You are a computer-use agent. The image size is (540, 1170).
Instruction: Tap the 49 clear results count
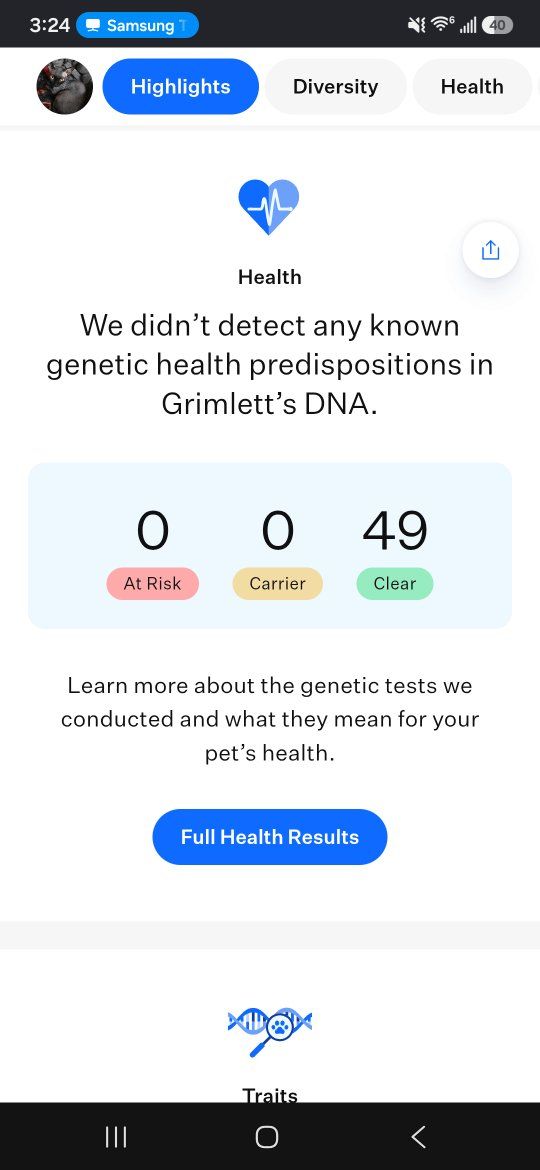tap(395, 531)
